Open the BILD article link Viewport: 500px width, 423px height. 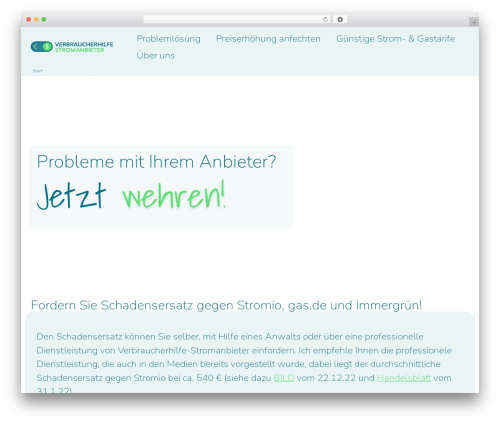284,378
